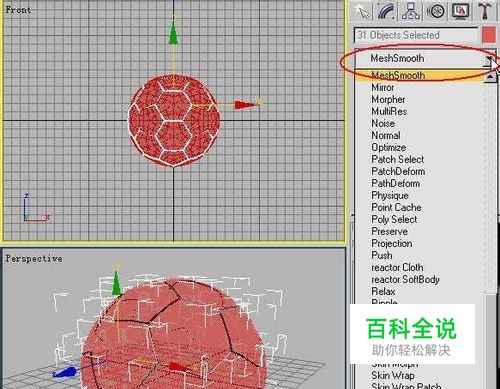The height and width of the screenshot is (389, 500).
Task: Choose PathDeform from the modifier list
Action: (x=396, y=183)
